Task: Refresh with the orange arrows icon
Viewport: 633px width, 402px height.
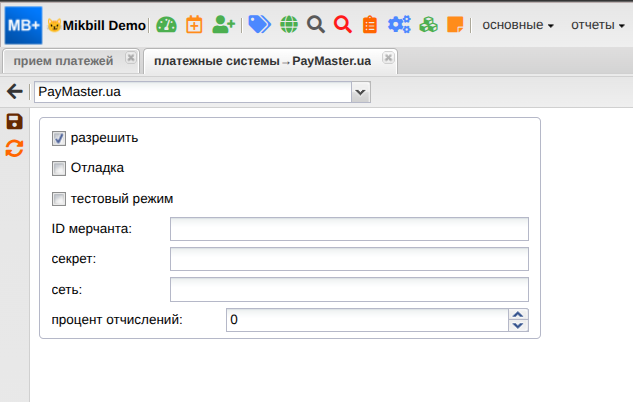Action: pyautogui.click(x=15, y=148)
